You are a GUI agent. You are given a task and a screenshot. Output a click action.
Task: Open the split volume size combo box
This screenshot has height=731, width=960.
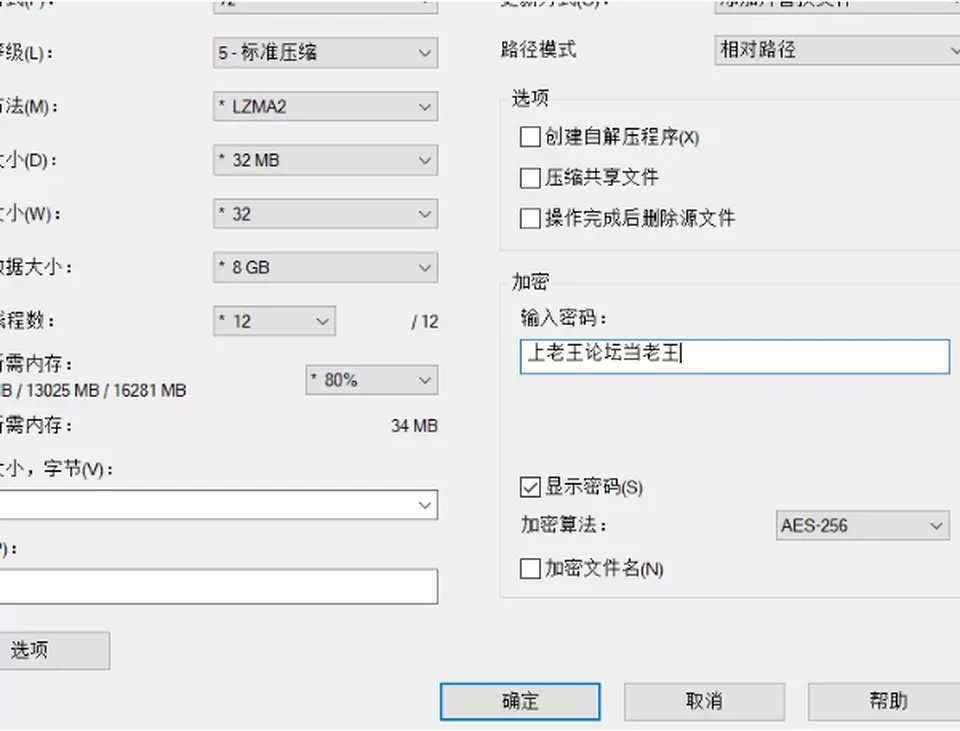(x=217, y=505)
